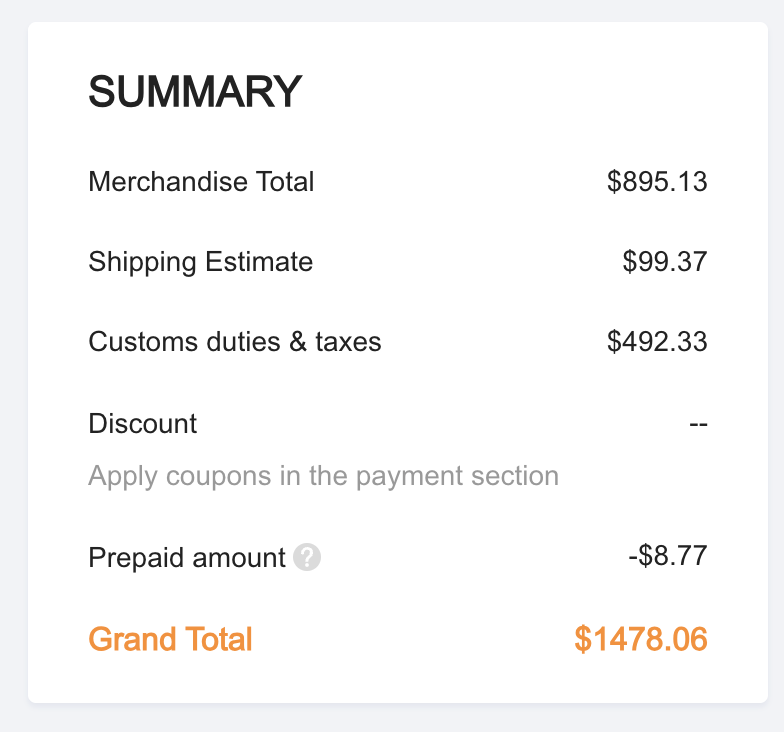
Task: Click the Discount label
Action: click(x=143, y=424)
